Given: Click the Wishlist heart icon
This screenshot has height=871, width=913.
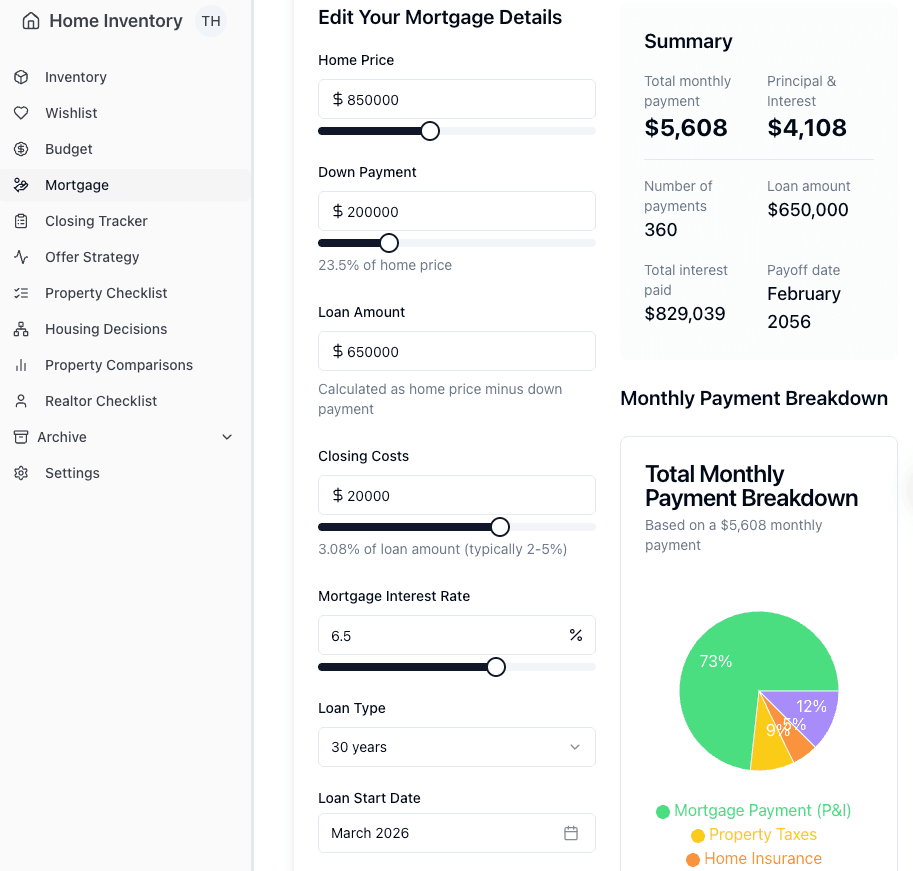Looking at the screenshot, I should 21,113.
